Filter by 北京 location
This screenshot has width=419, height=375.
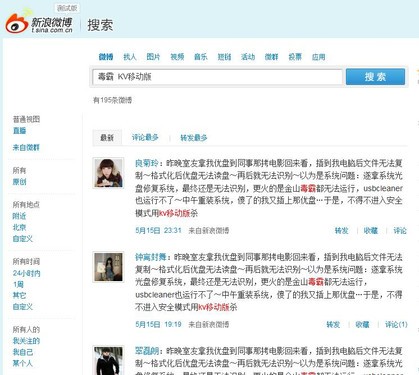pos(19,227)
